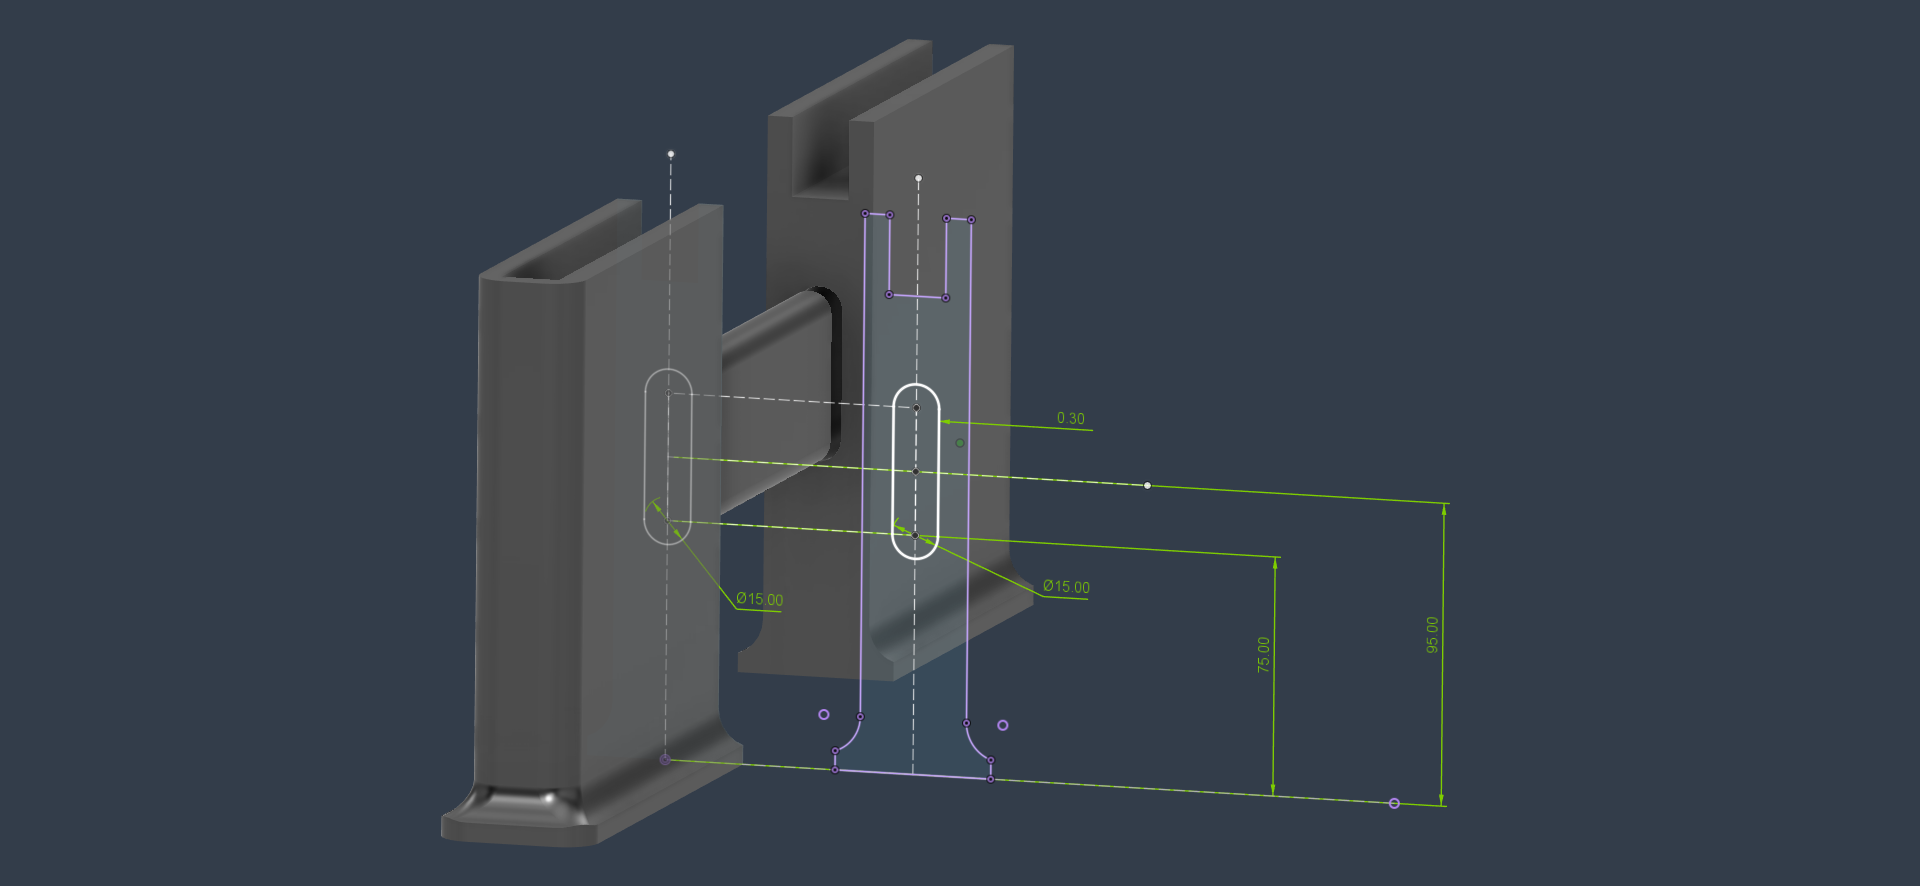
Task: Select the 95.00 vertical dimension label
Action: [x=1432, y=635]
